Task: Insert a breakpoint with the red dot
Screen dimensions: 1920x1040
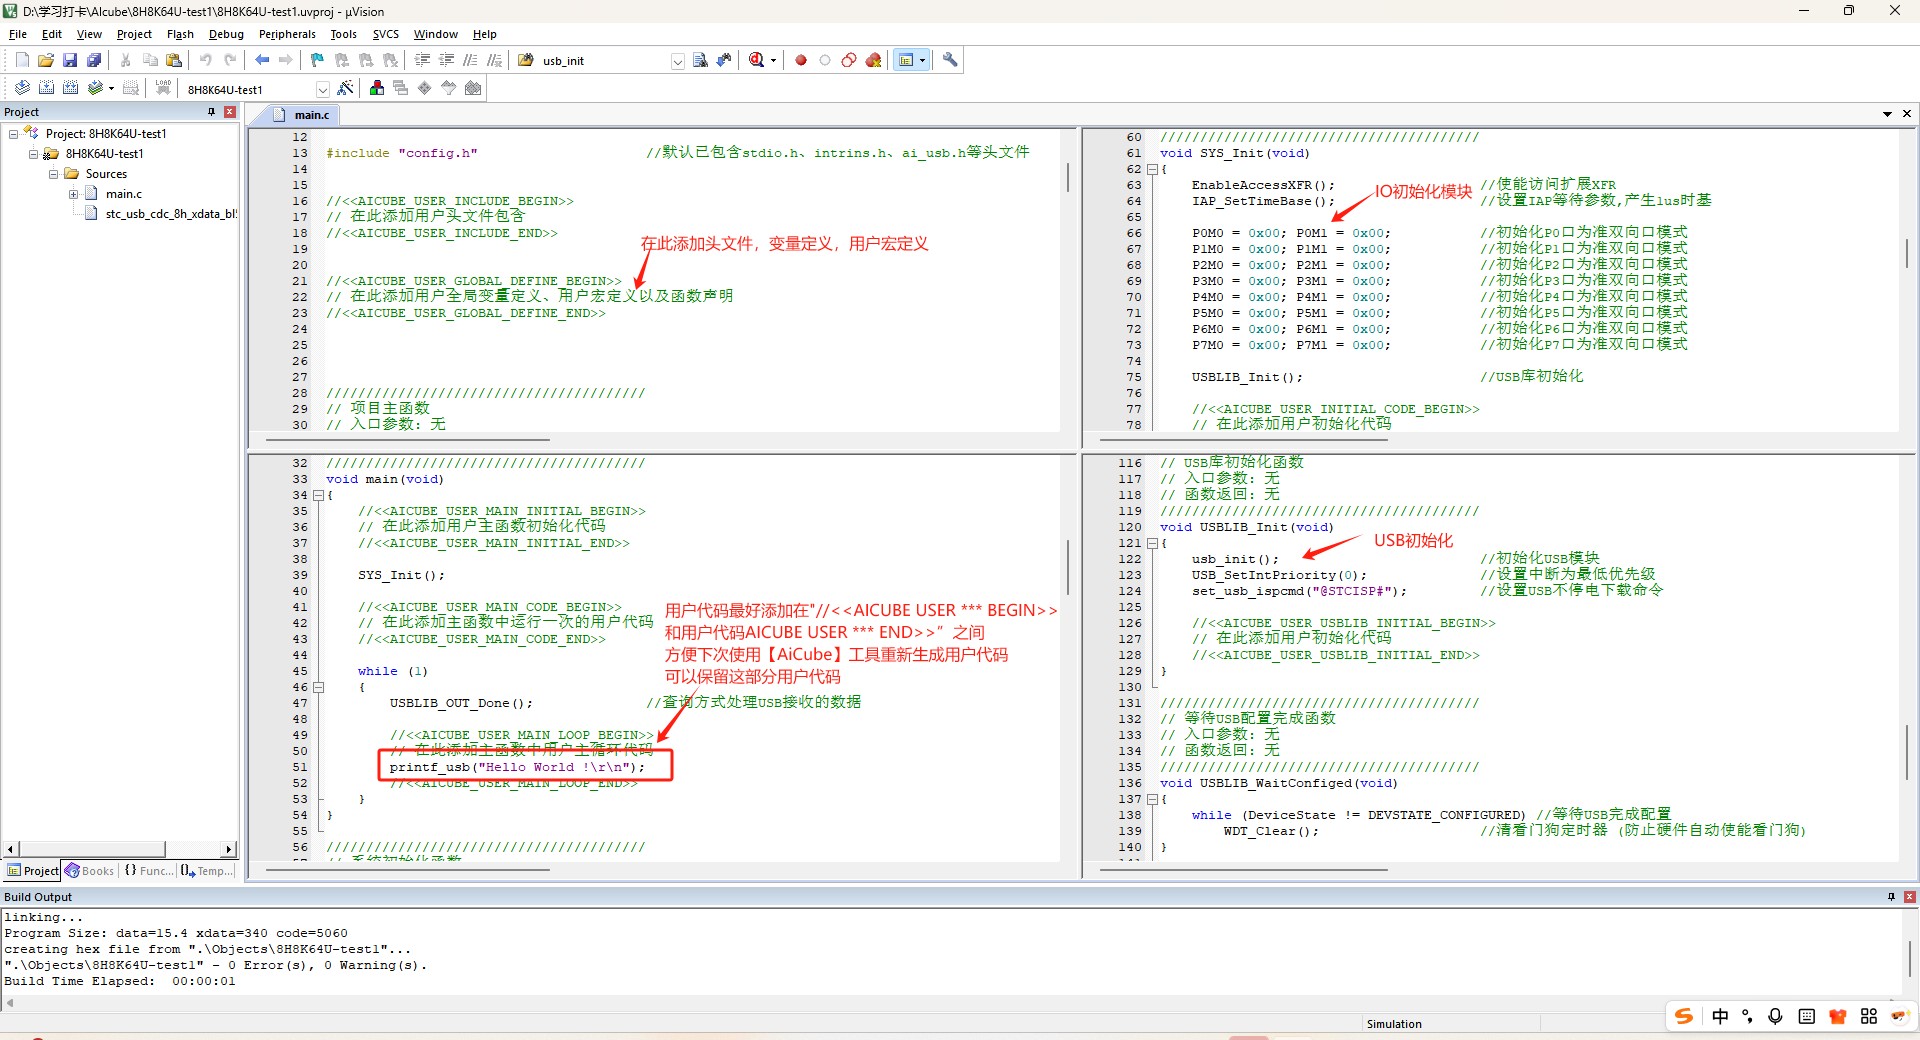Action: click(801, 60)
